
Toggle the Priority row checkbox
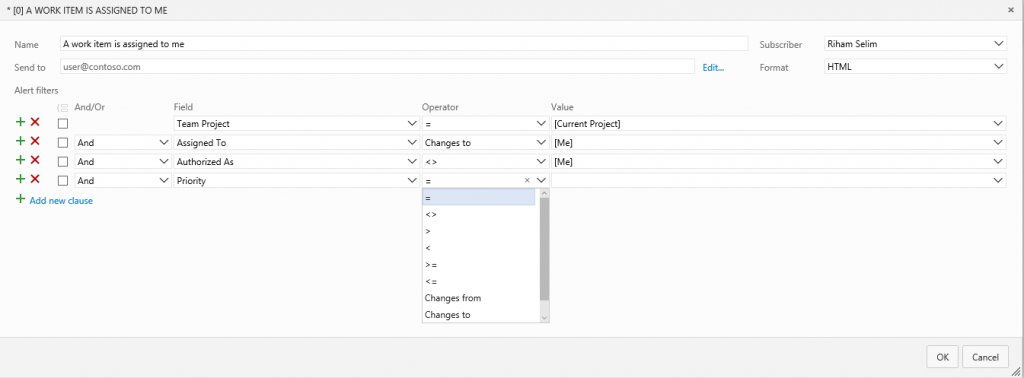pyautogui.click(x=63, y=180)
